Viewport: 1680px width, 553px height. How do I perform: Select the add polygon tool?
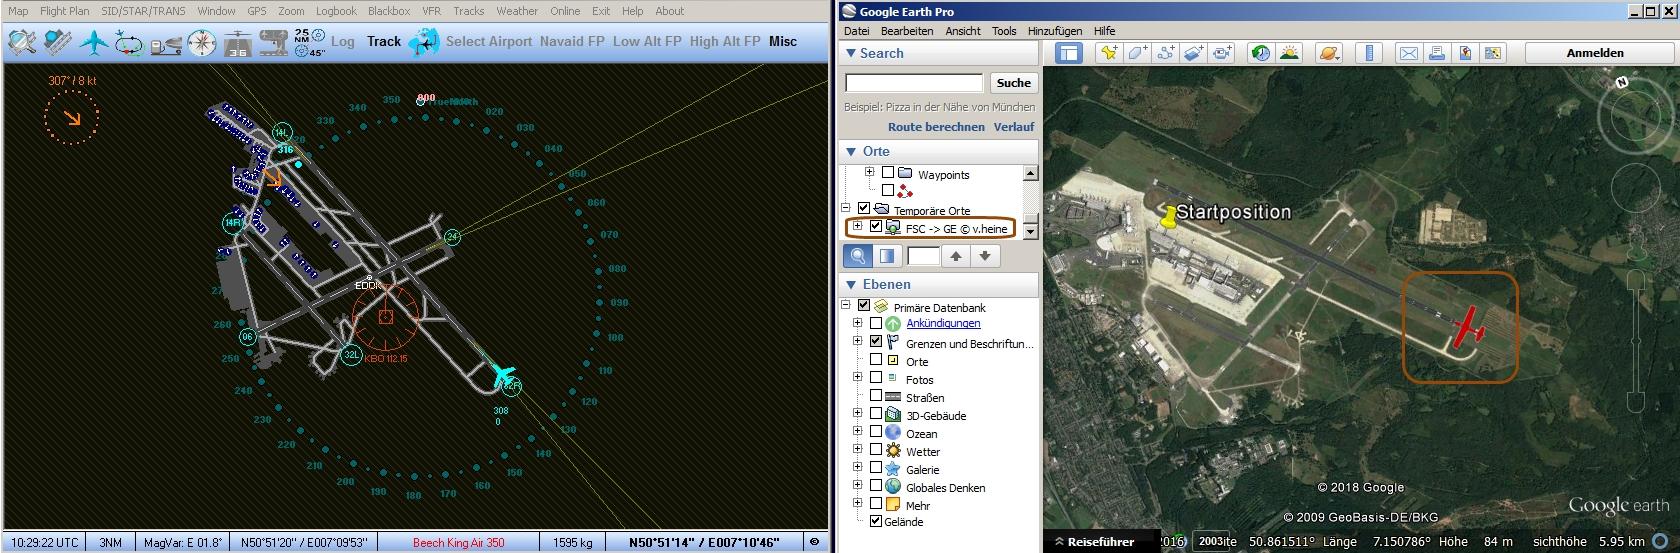tap(1137, 53)
